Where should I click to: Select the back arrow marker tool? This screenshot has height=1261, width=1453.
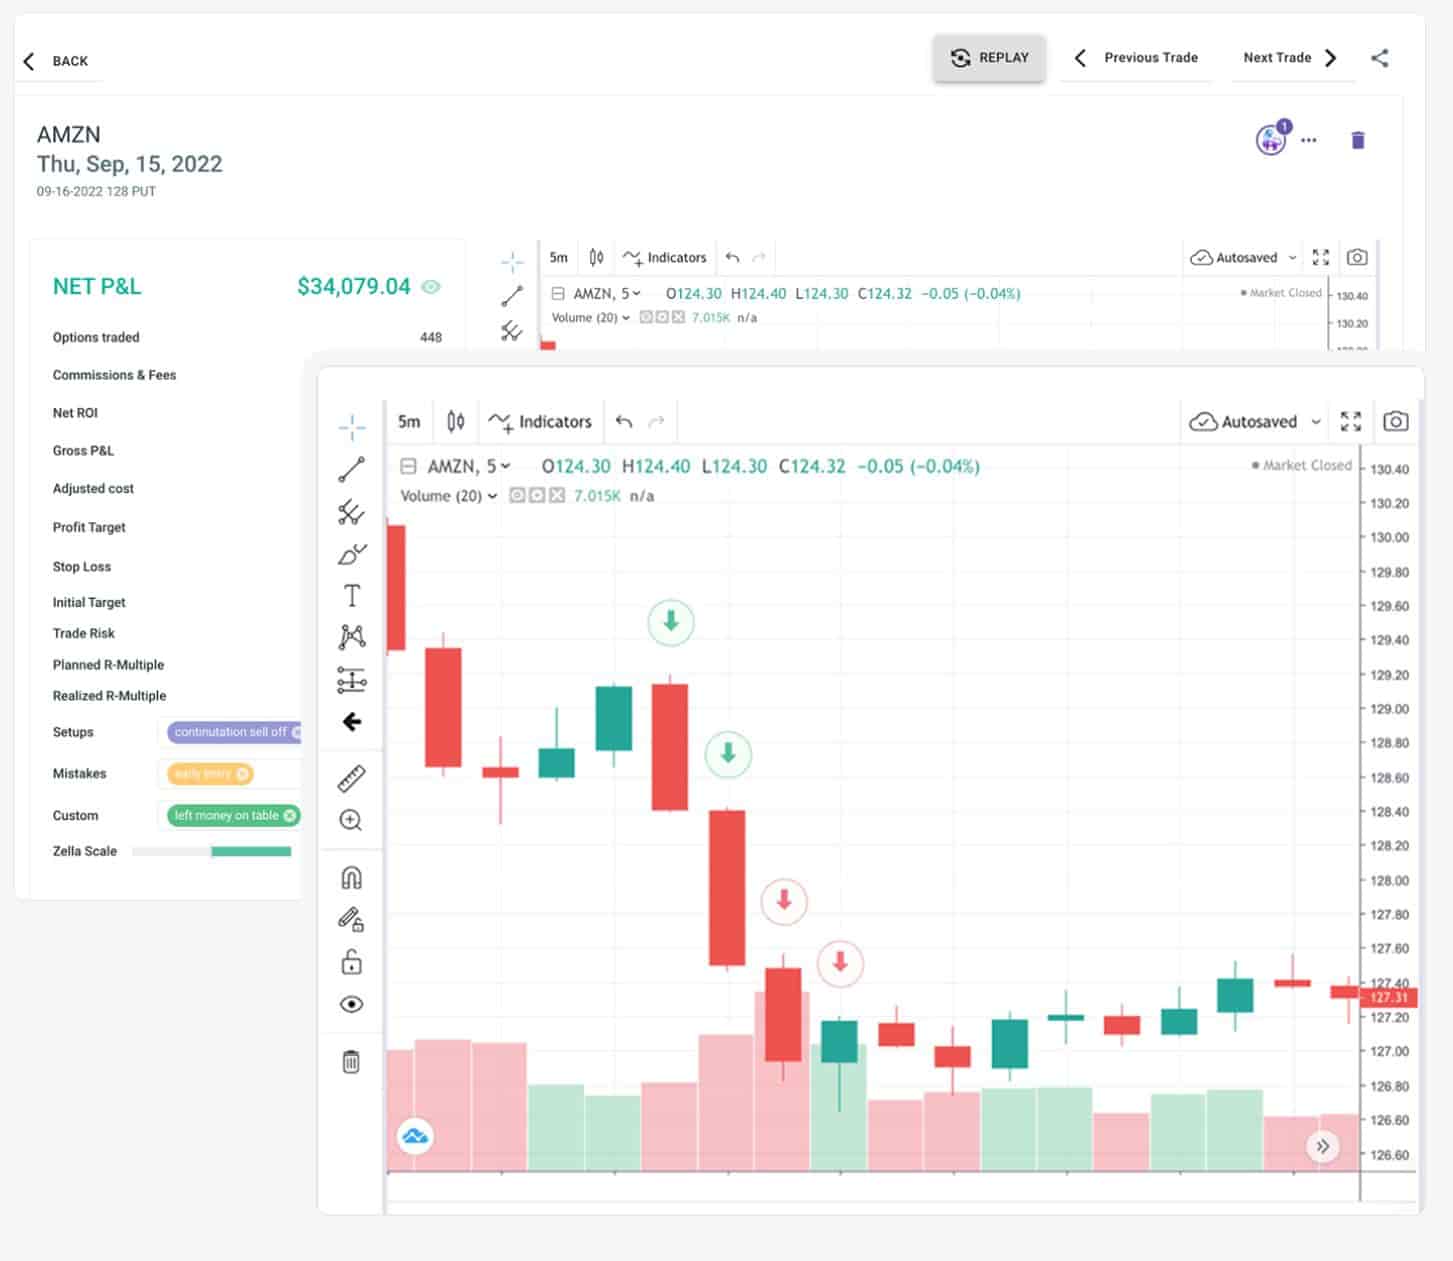tap(352, 722)
